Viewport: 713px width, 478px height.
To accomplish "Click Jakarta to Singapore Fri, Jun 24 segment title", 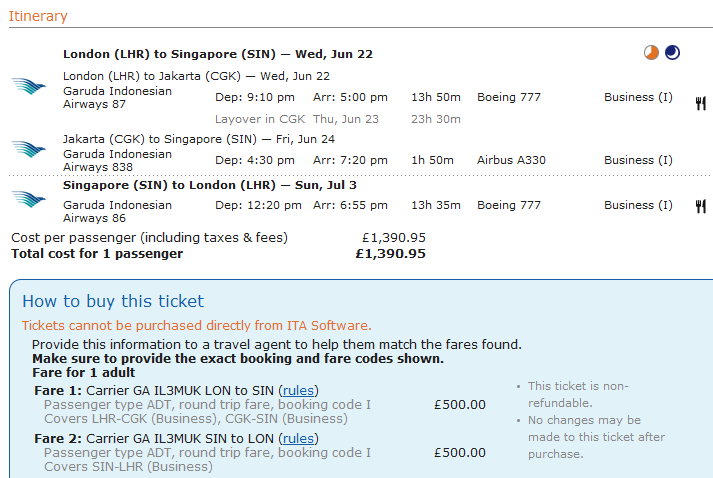I will (x=199, y=139).
